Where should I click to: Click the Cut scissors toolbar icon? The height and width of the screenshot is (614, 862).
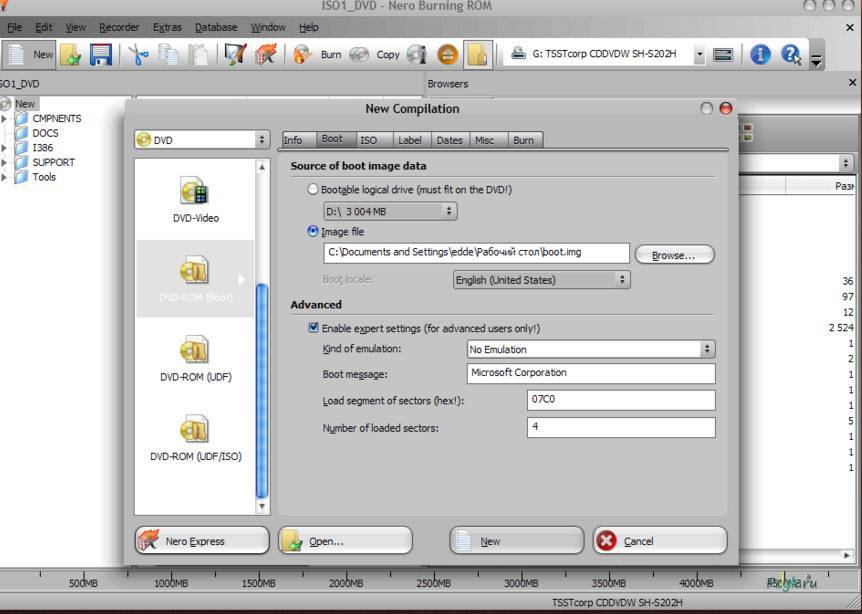139,55
